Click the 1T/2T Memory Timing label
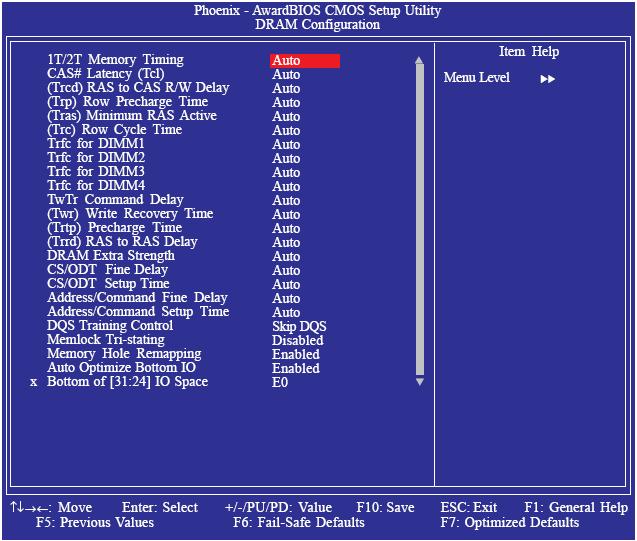This screenshot has width=637, height=541. [115, 60]
